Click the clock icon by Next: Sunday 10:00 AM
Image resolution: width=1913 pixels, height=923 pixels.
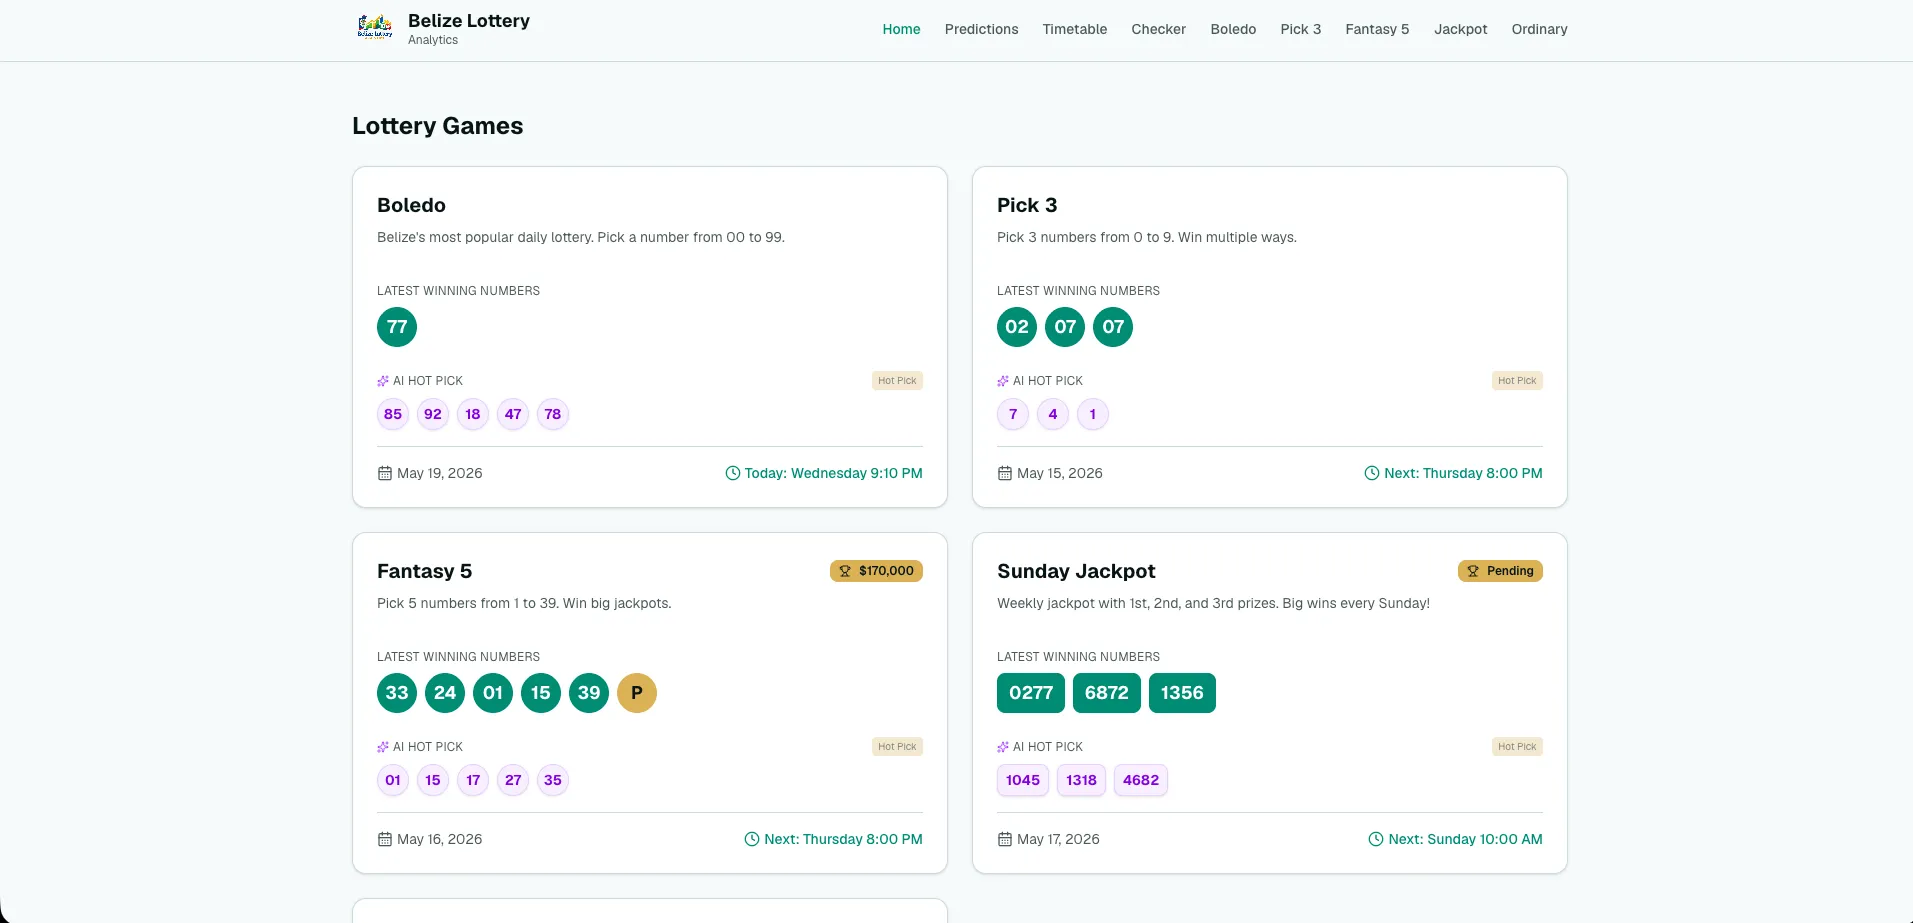(x=1376, y=839)
